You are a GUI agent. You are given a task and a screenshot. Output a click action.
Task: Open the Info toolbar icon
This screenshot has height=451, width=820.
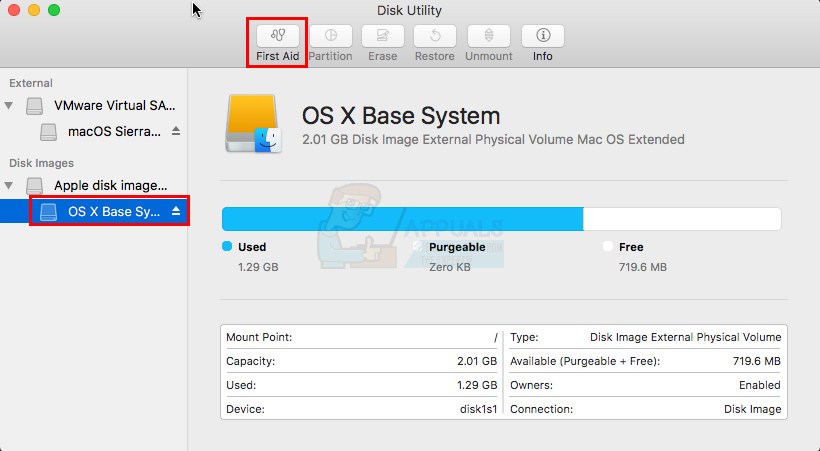coord(542,36)
